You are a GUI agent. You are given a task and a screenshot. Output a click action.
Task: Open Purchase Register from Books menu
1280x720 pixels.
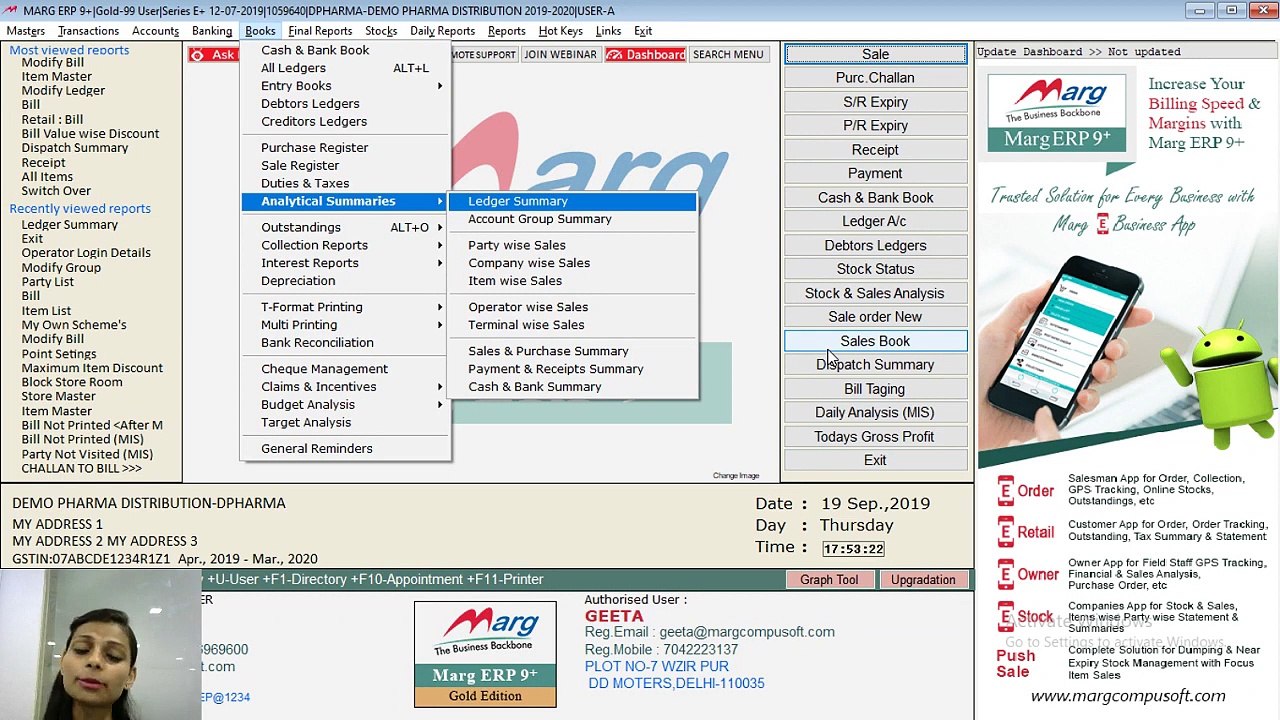[x=345, y=148]
